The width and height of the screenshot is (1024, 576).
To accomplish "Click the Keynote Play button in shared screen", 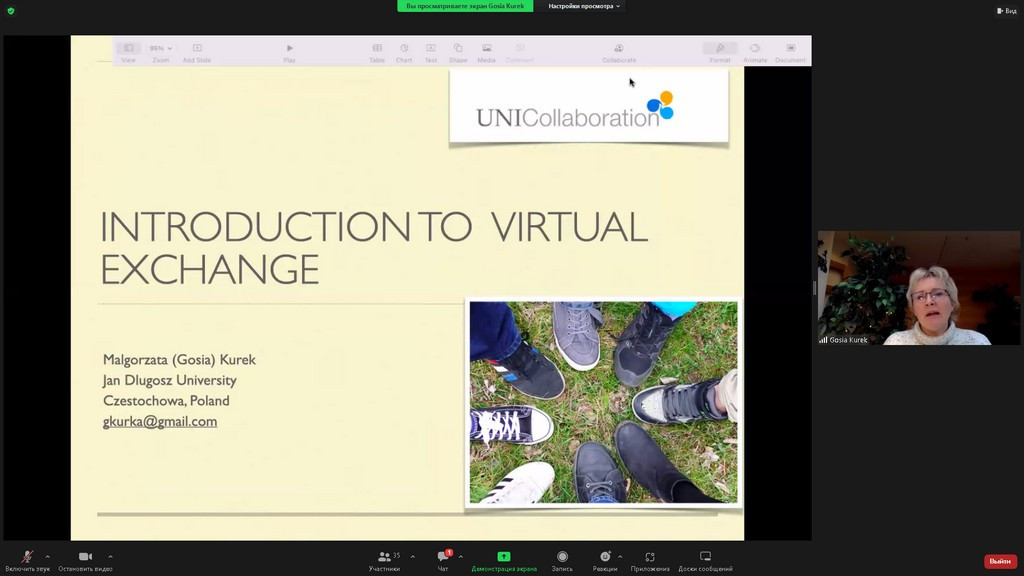I will pos(289,51).
